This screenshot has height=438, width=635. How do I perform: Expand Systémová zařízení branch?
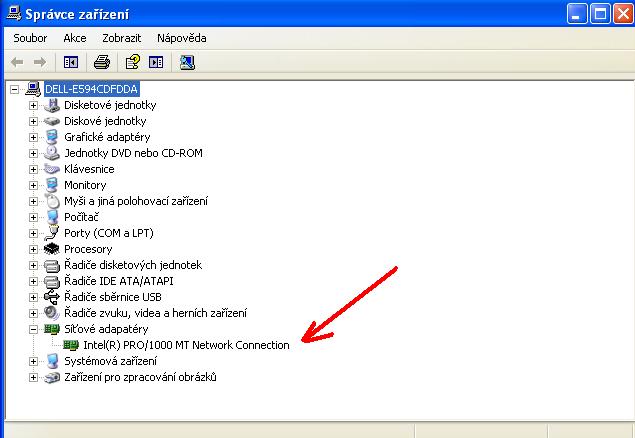point(33,361)
